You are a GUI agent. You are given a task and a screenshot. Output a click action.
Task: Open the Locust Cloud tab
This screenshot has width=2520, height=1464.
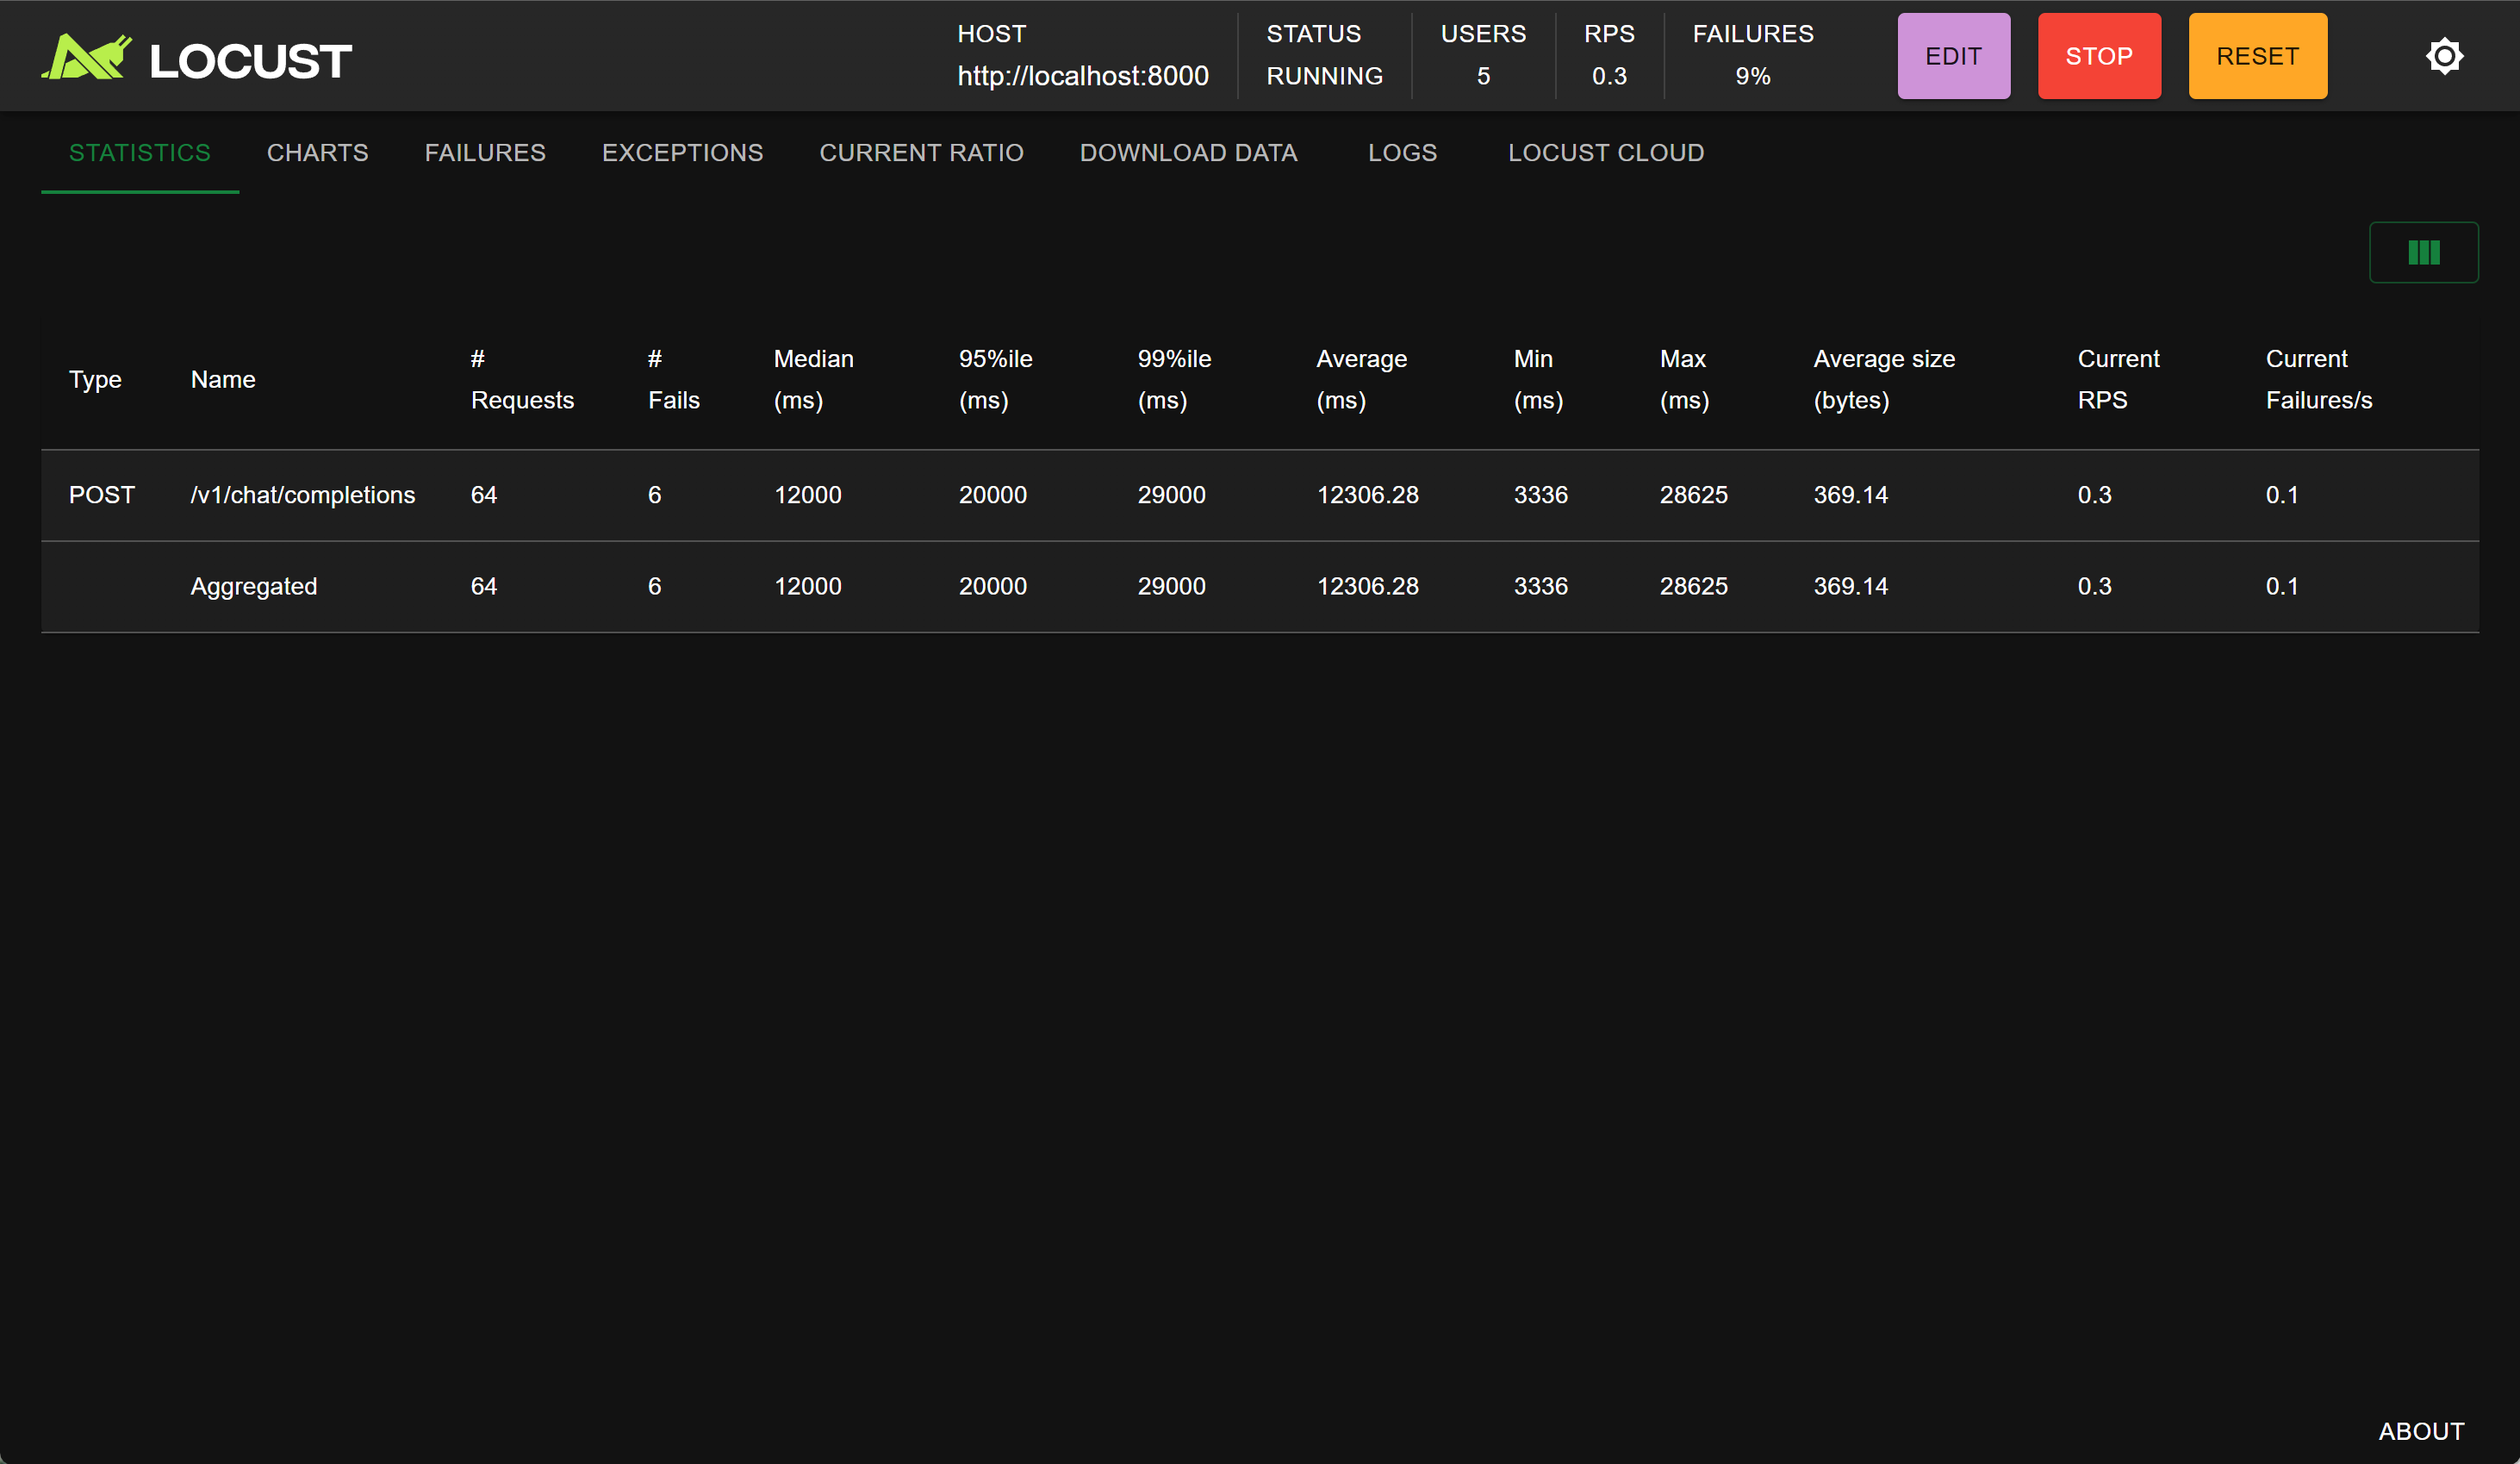click(1606, 153)
